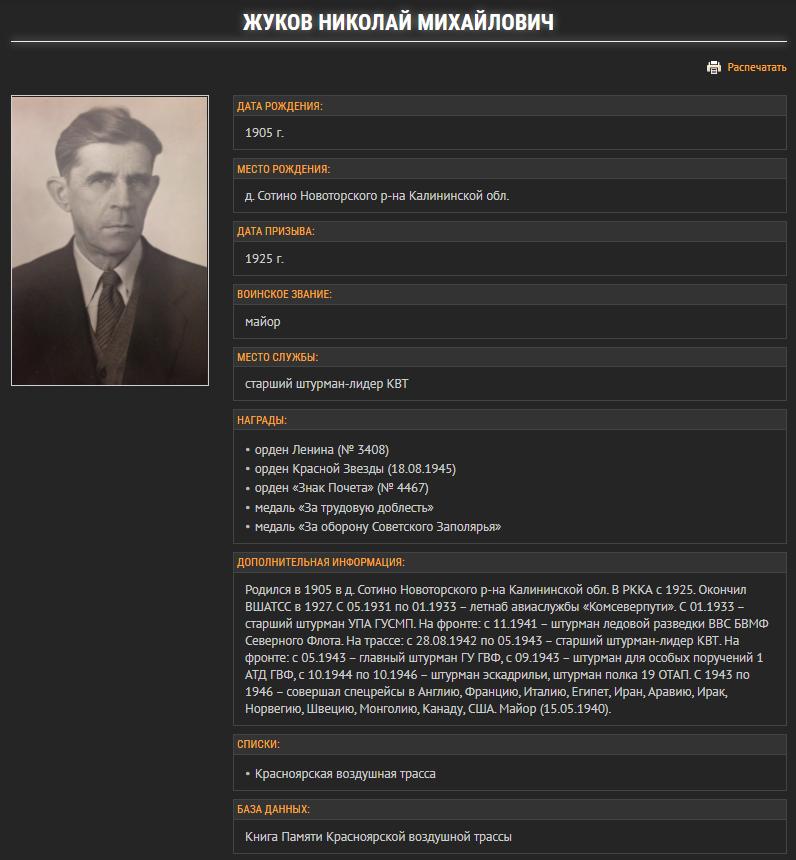Click the «орден «Знак Почета»» award entry
Image resolution: width=796 pixels, height=860 pixels.
click(341, 488)
